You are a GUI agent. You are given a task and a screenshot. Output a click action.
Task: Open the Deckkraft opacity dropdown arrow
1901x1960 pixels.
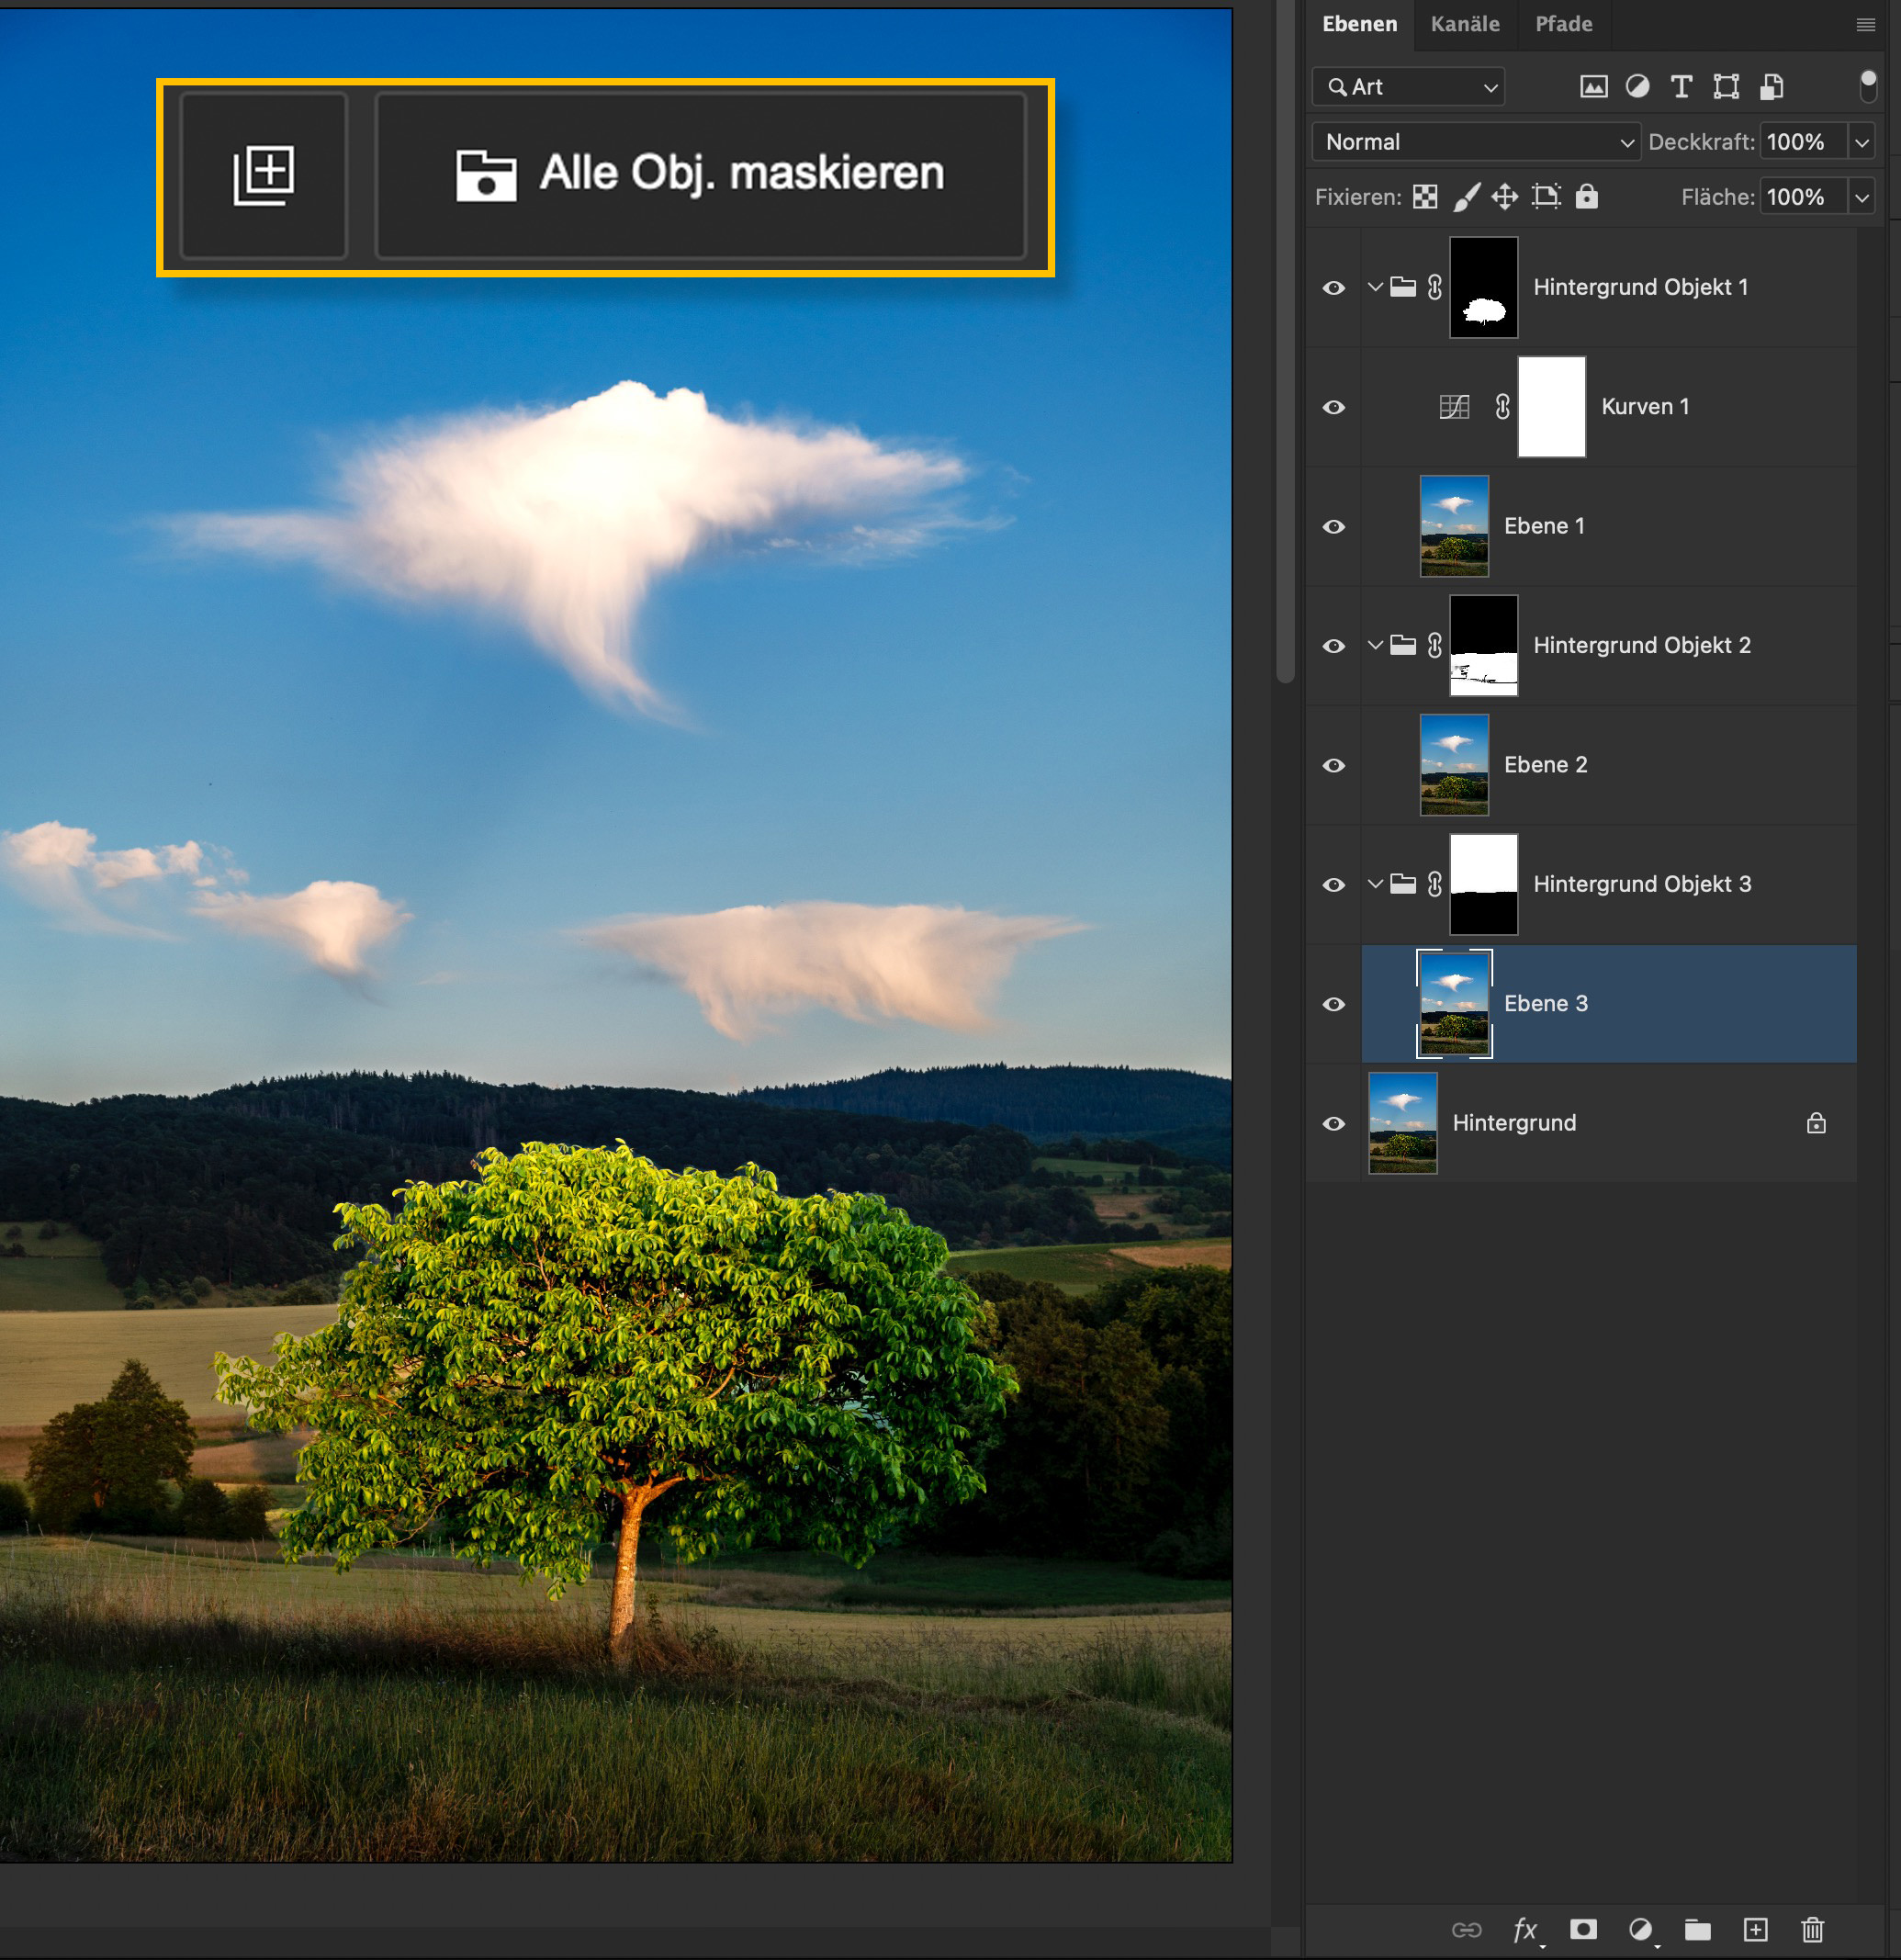(1861, 142)
